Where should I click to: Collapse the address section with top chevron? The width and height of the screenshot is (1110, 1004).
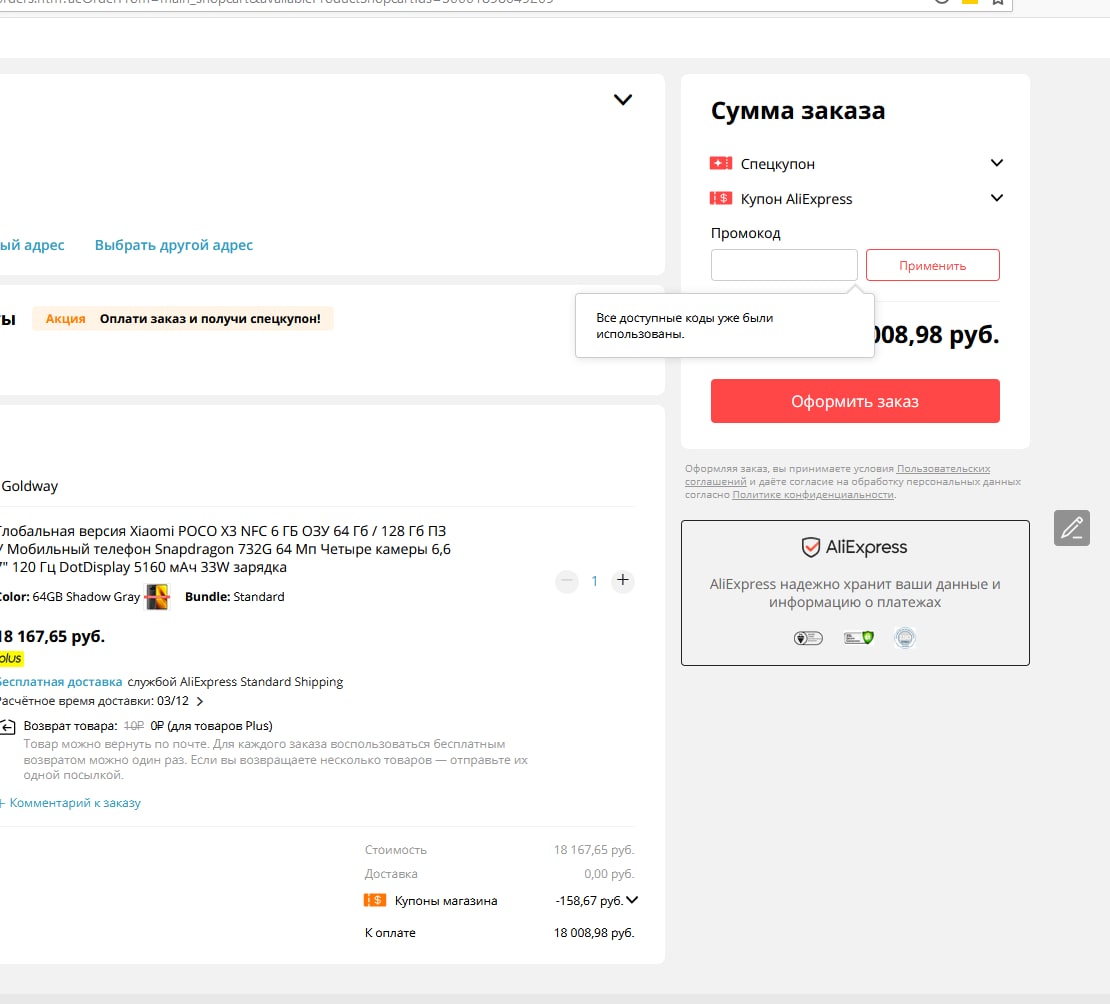[622, 100]
